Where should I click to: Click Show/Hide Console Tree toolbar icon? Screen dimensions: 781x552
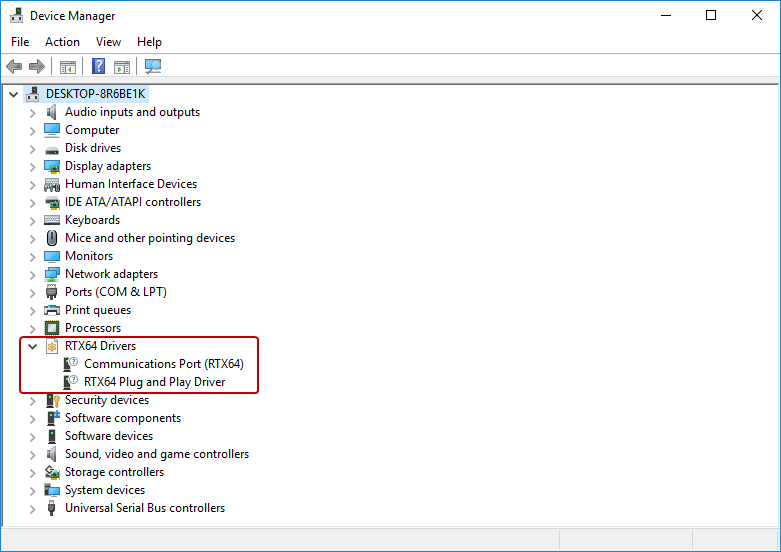click(x=68, y=66)
